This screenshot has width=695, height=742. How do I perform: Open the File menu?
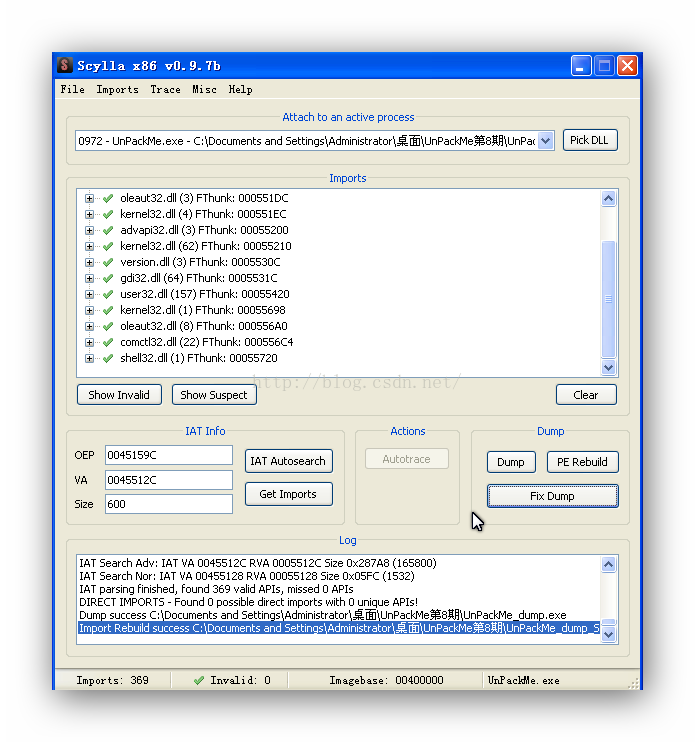coord(72,89)
